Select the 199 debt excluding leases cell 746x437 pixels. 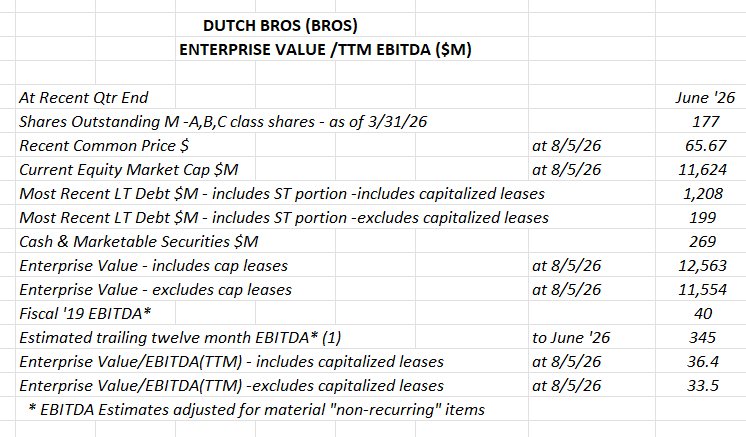(x=702, y=217)
